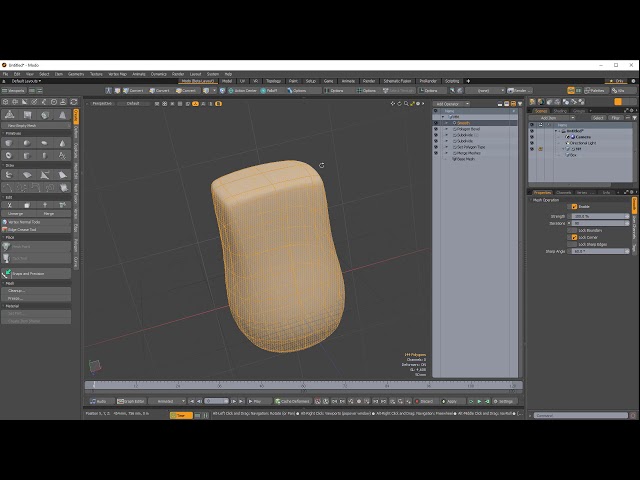Click the Cleanup... button

[36, 291]
